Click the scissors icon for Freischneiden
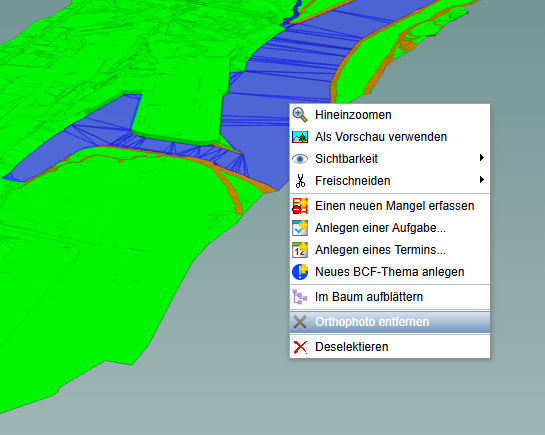Viewport: 545px width, 435px height. coord(300,181)
